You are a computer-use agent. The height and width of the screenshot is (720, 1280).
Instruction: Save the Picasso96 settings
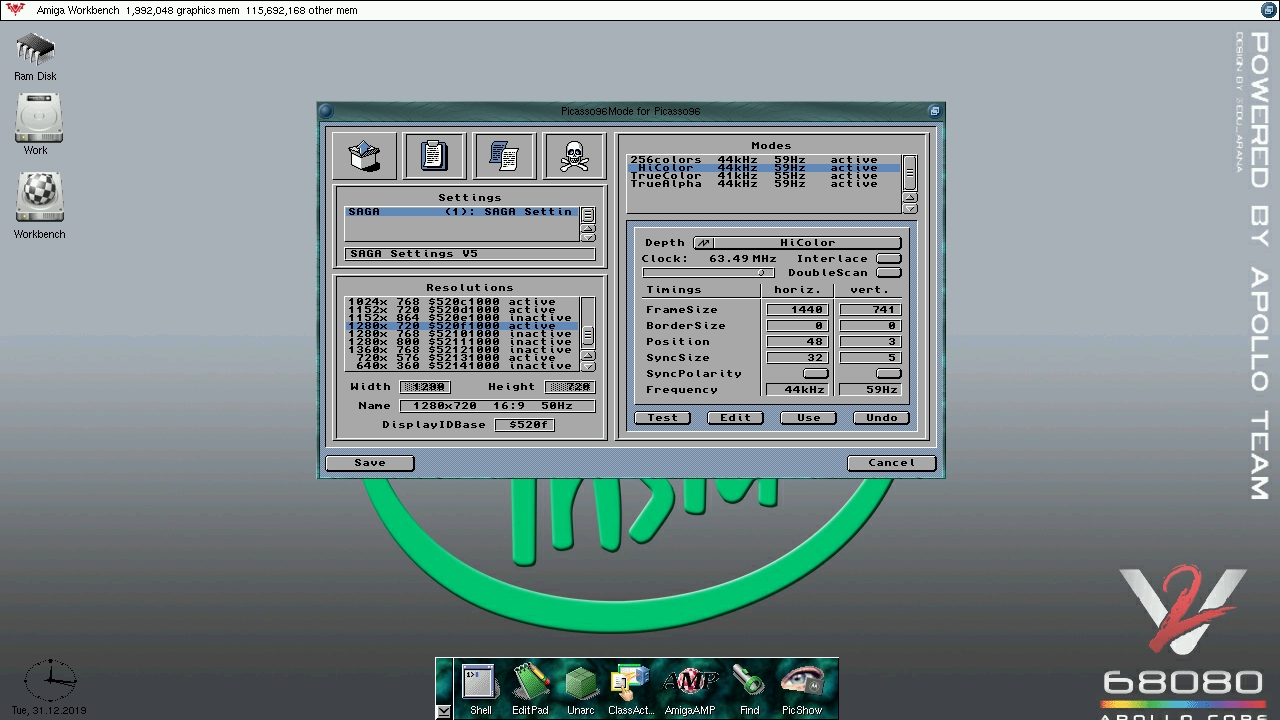tap(369, 463)
